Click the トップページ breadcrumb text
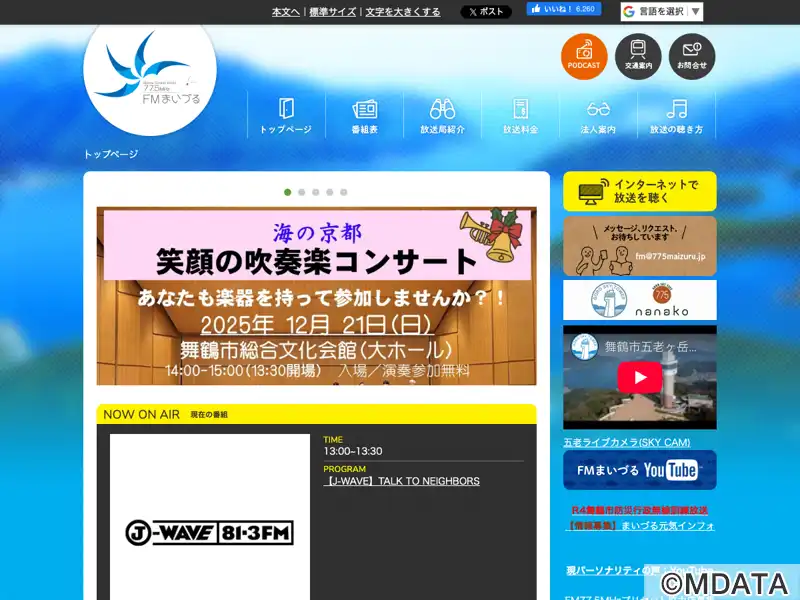Viewport: 800px width, 600px height. point(111,154)
